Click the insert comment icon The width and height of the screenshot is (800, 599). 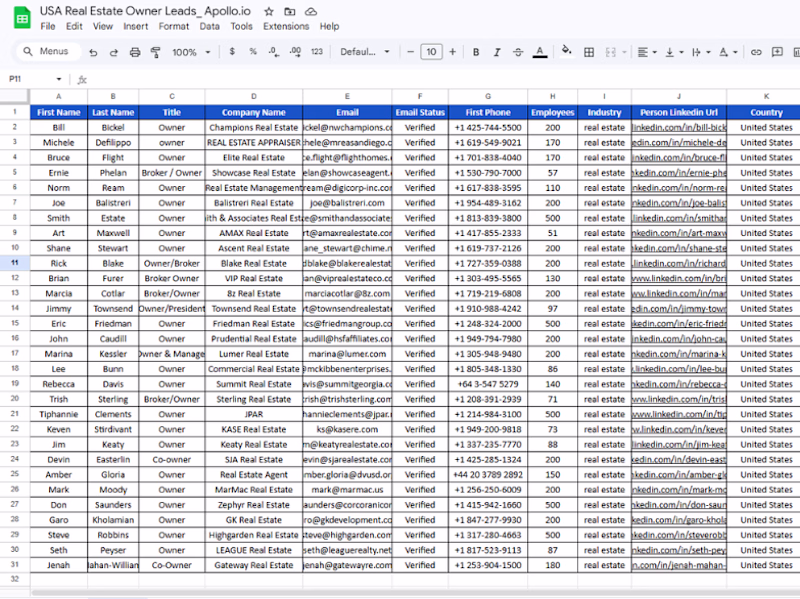pyautogui.click(x=777, y=52)
